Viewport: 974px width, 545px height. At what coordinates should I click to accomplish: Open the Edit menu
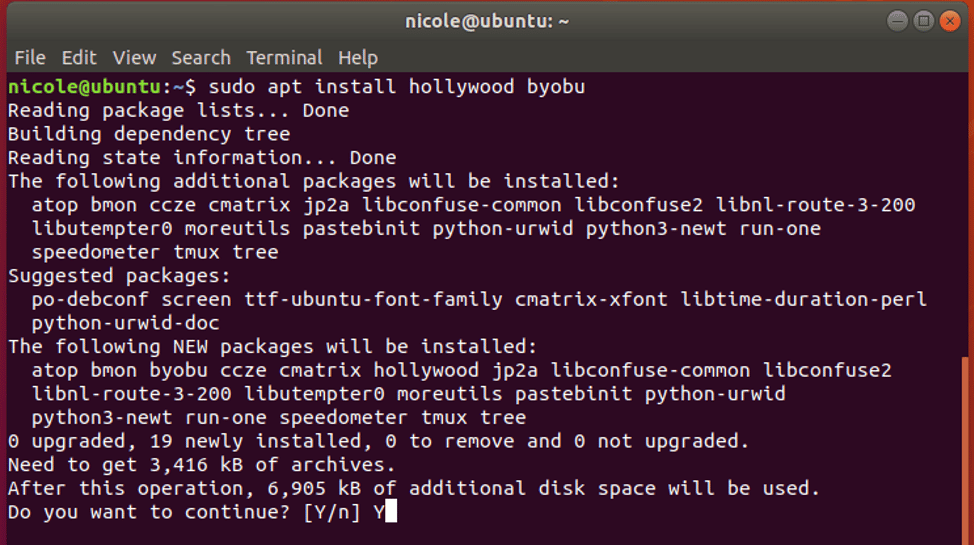point(79,58)
